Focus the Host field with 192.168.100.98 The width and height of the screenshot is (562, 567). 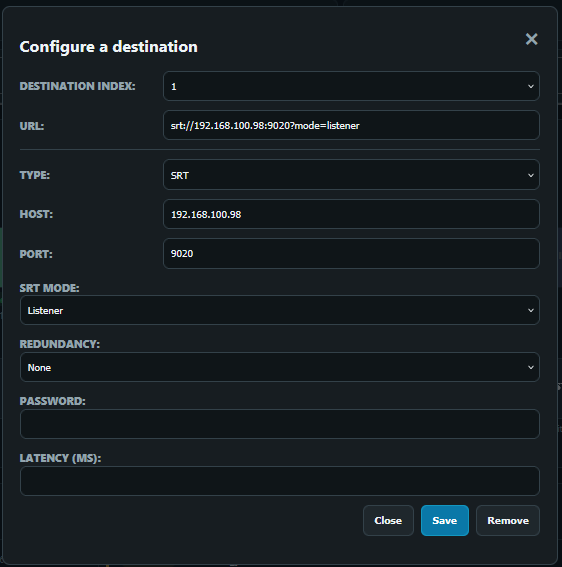click(x=351, y=214)
